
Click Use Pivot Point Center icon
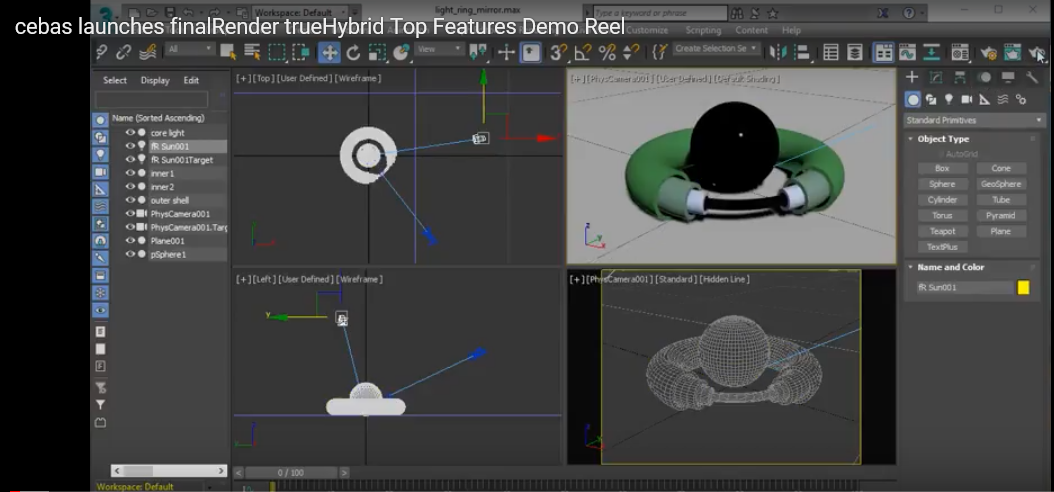point(478,52)
